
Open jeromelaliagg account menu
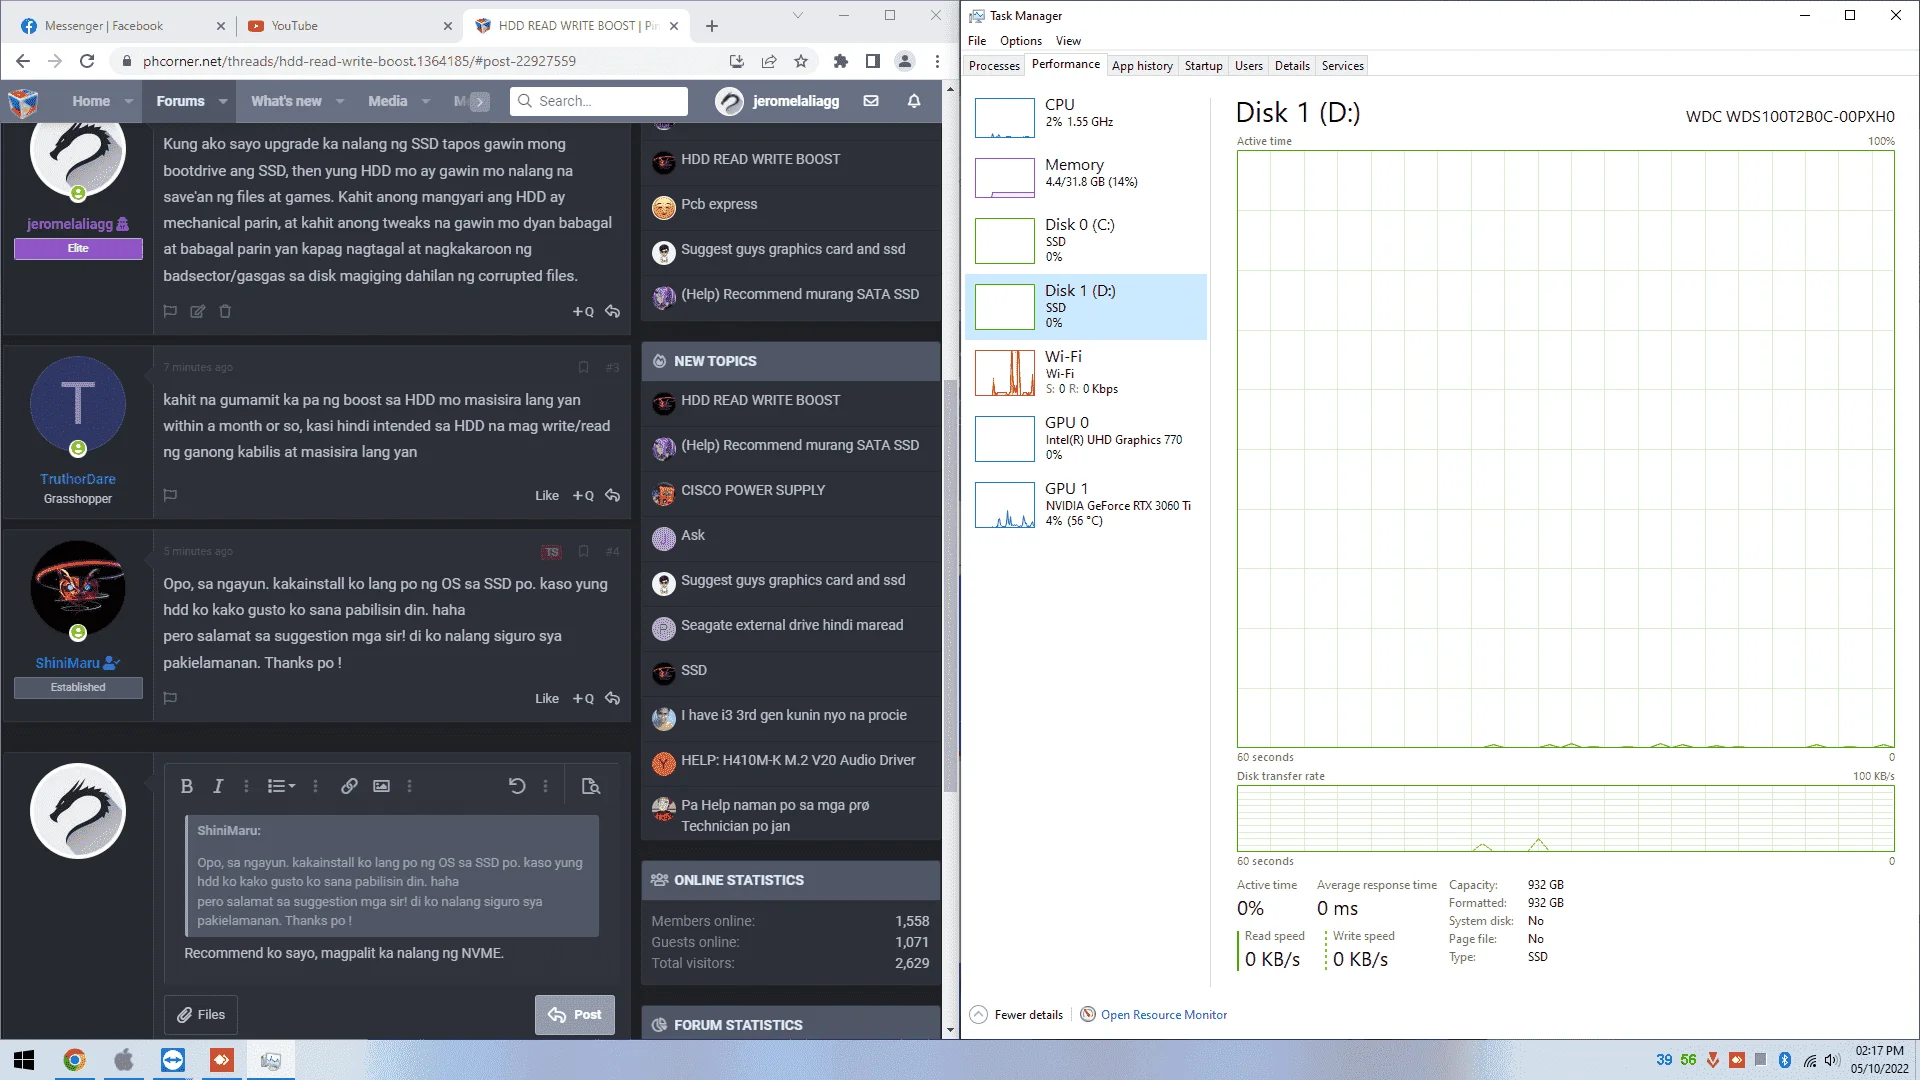point(777,101)
